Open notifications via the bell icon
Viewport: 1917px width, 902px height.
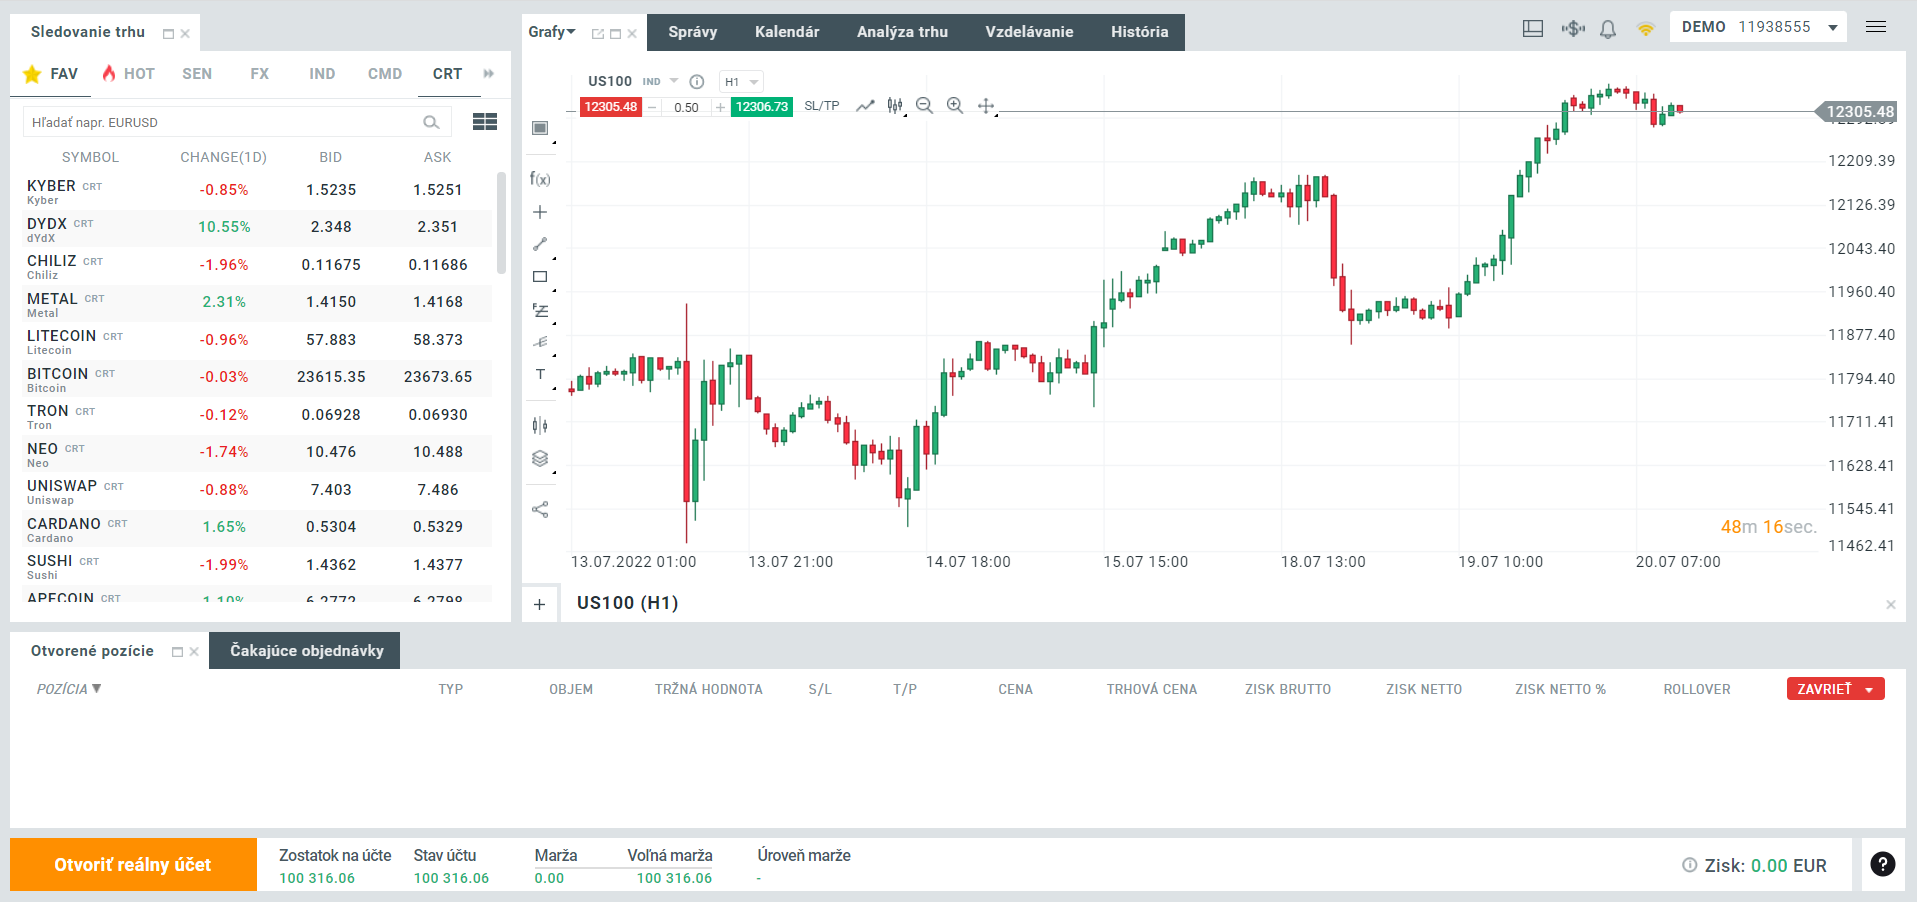(x=1607, y=29)
